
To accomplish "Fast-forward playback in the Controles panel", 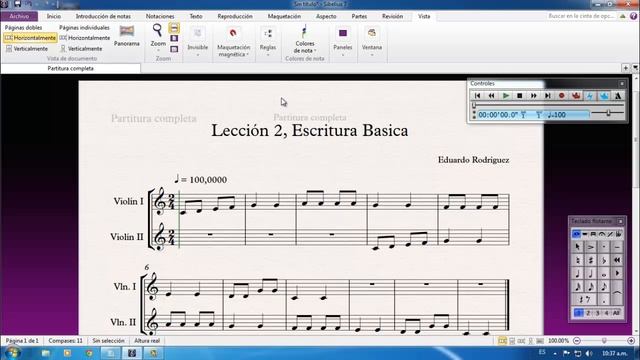I will [x=533, y=96].
